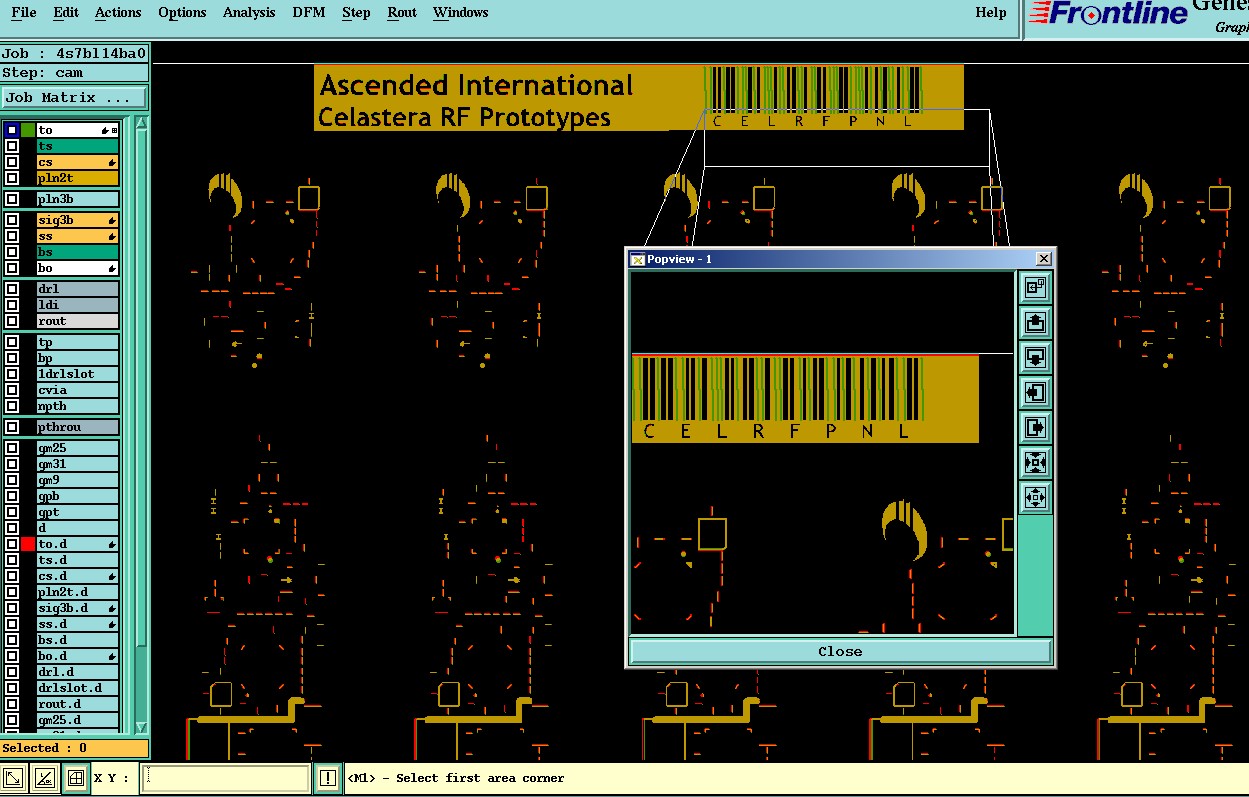
Task: Toggle the grid snap icon next to X Y
Action: (x=75, y=778)
